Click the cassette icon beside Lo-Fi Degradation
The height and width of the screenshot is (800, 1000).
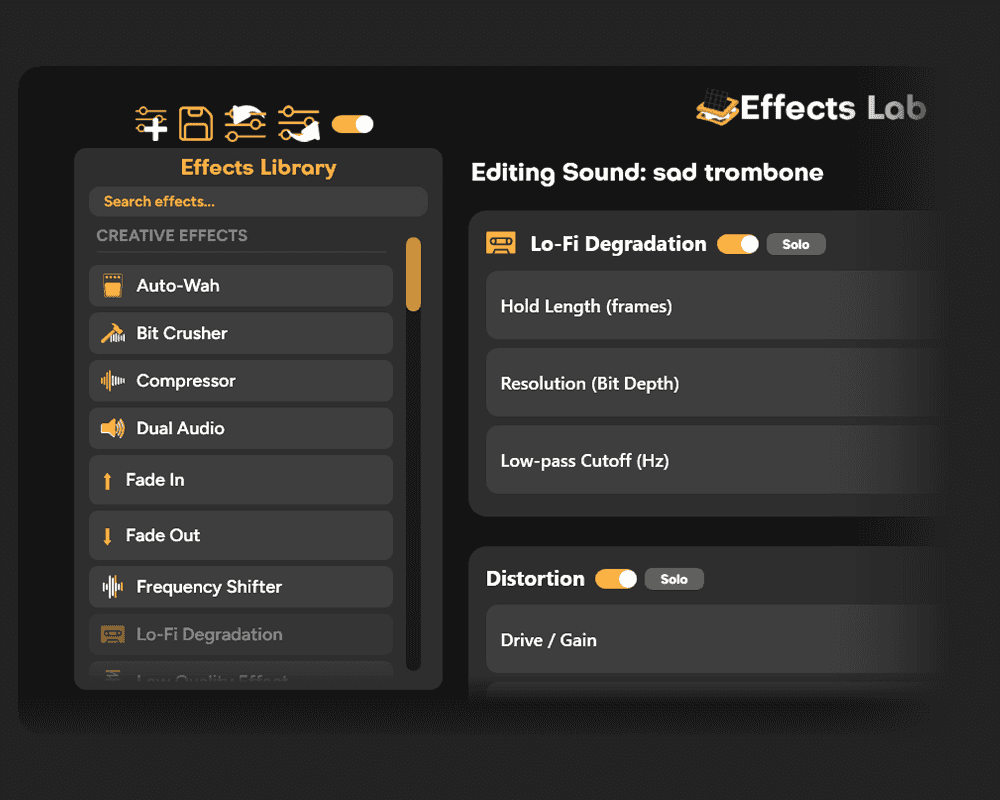(x=501, y=243)
